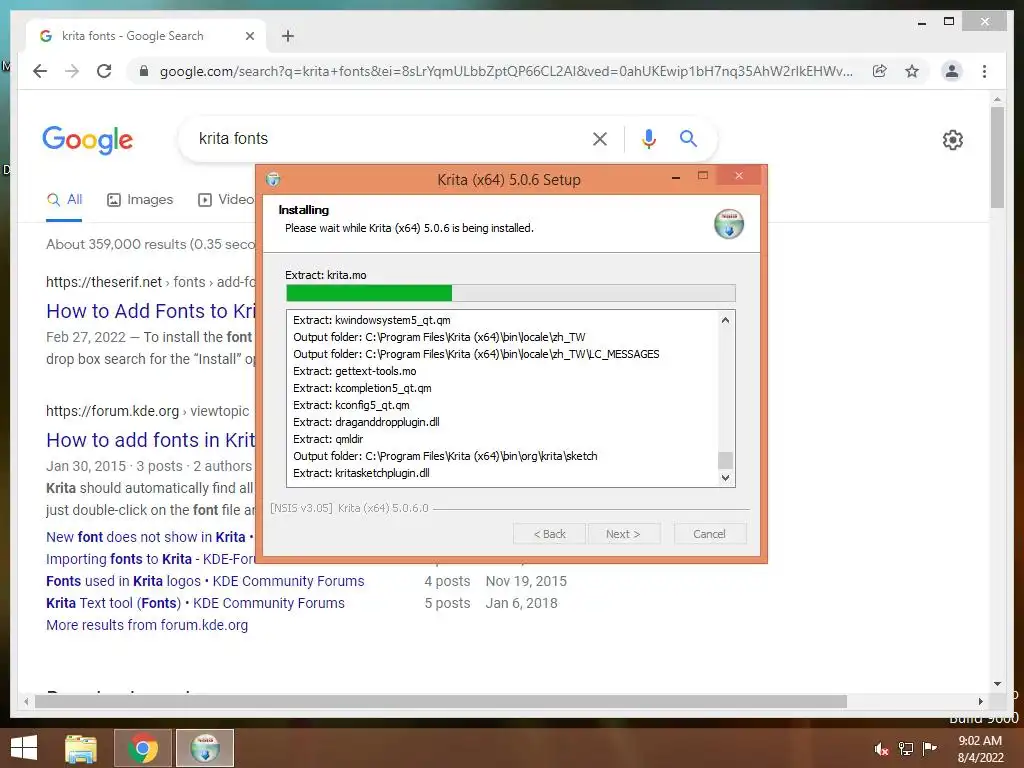
Task: Click the Google logo
Action: [88, 140]
